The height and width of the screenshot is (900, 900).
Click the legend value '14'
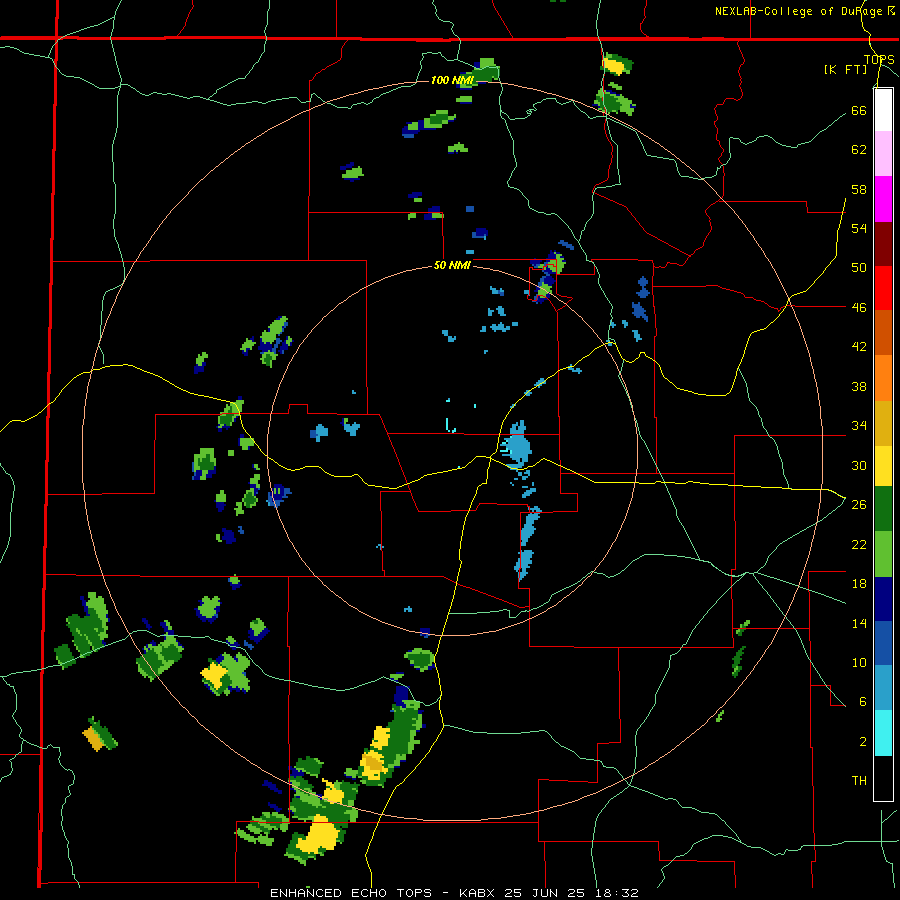click(x=859, y=623)
